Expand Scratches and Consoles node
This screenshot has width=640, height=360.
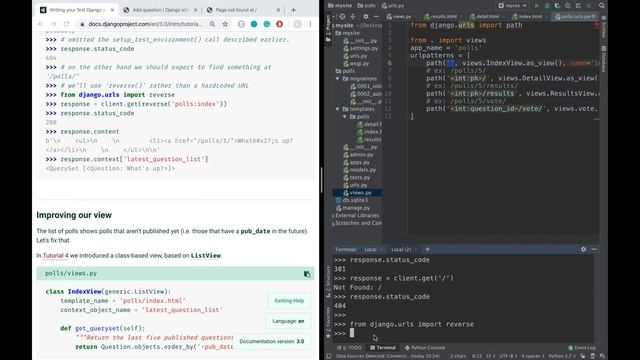[333, 223]
